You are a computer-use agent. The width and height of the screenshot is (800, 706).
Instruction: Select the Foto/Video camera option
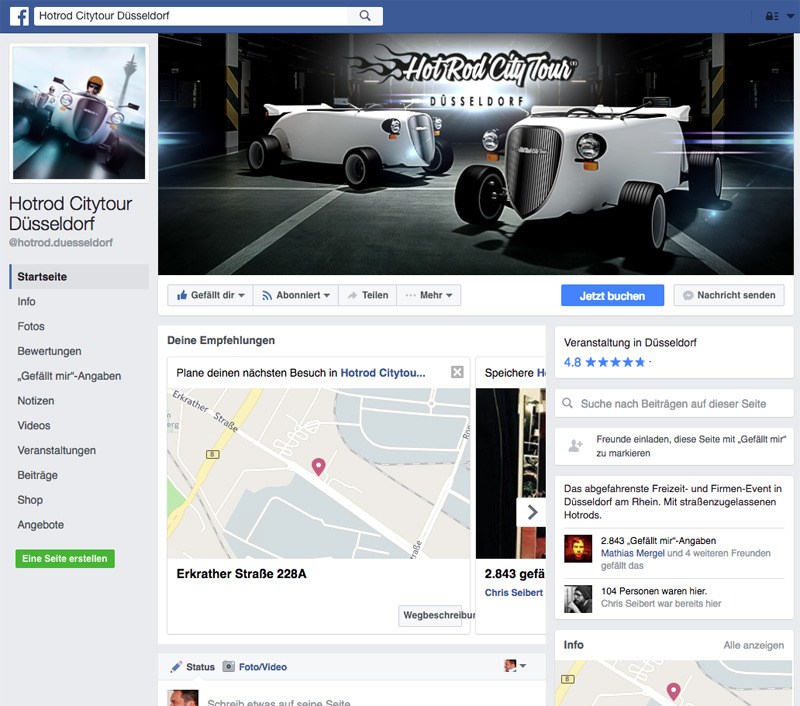point(255,667)
